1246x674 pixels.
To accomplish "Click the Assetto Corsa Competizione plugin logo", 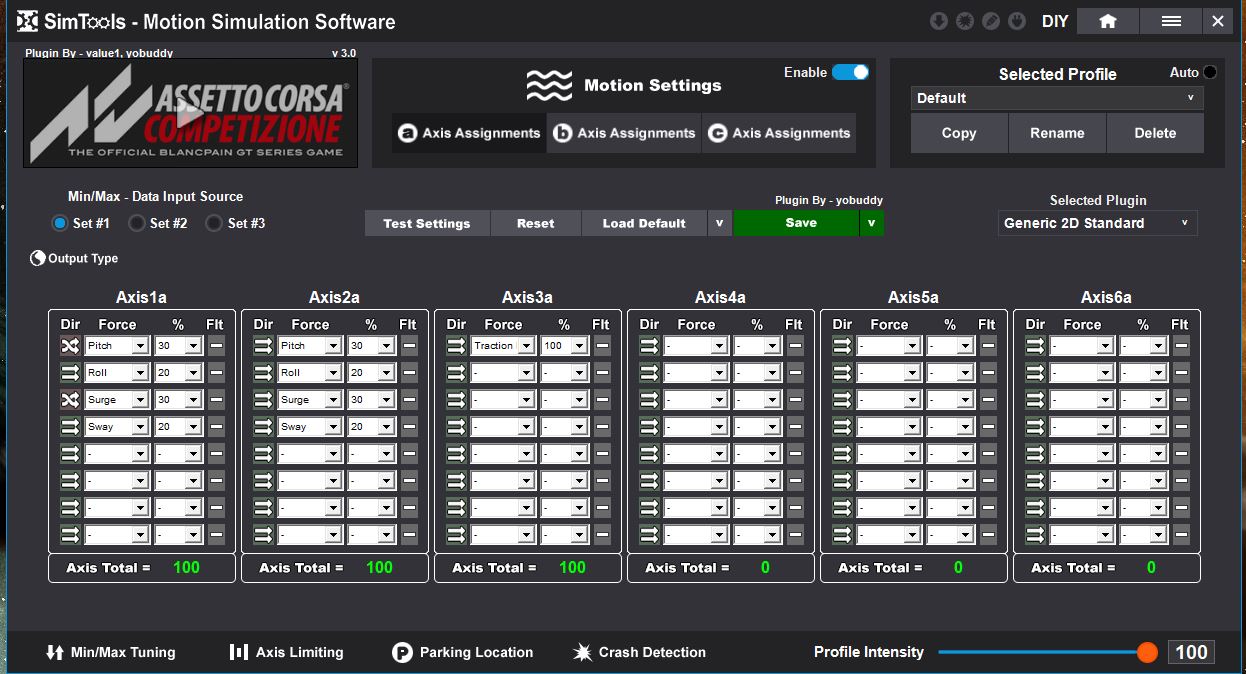I will [190, 112].
